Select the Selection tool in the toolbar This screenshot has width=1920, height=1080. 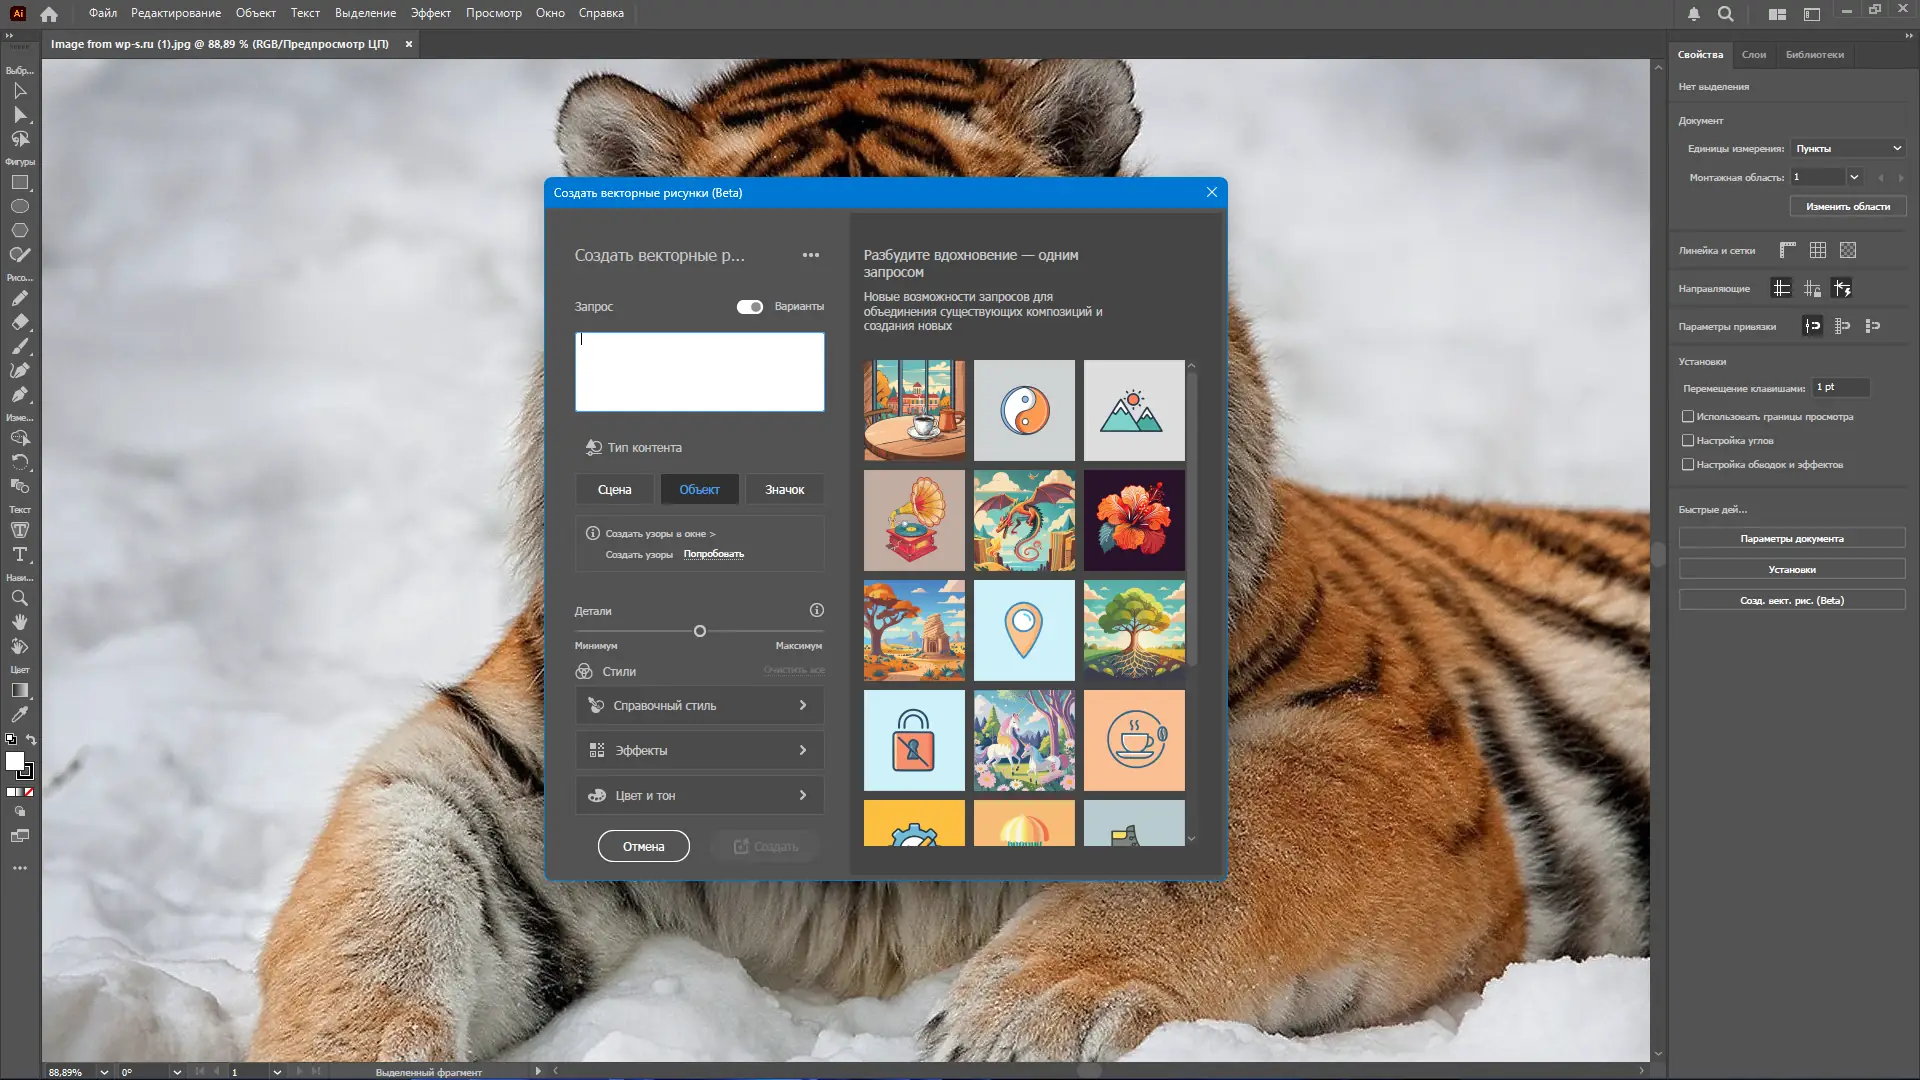(20, 91)
